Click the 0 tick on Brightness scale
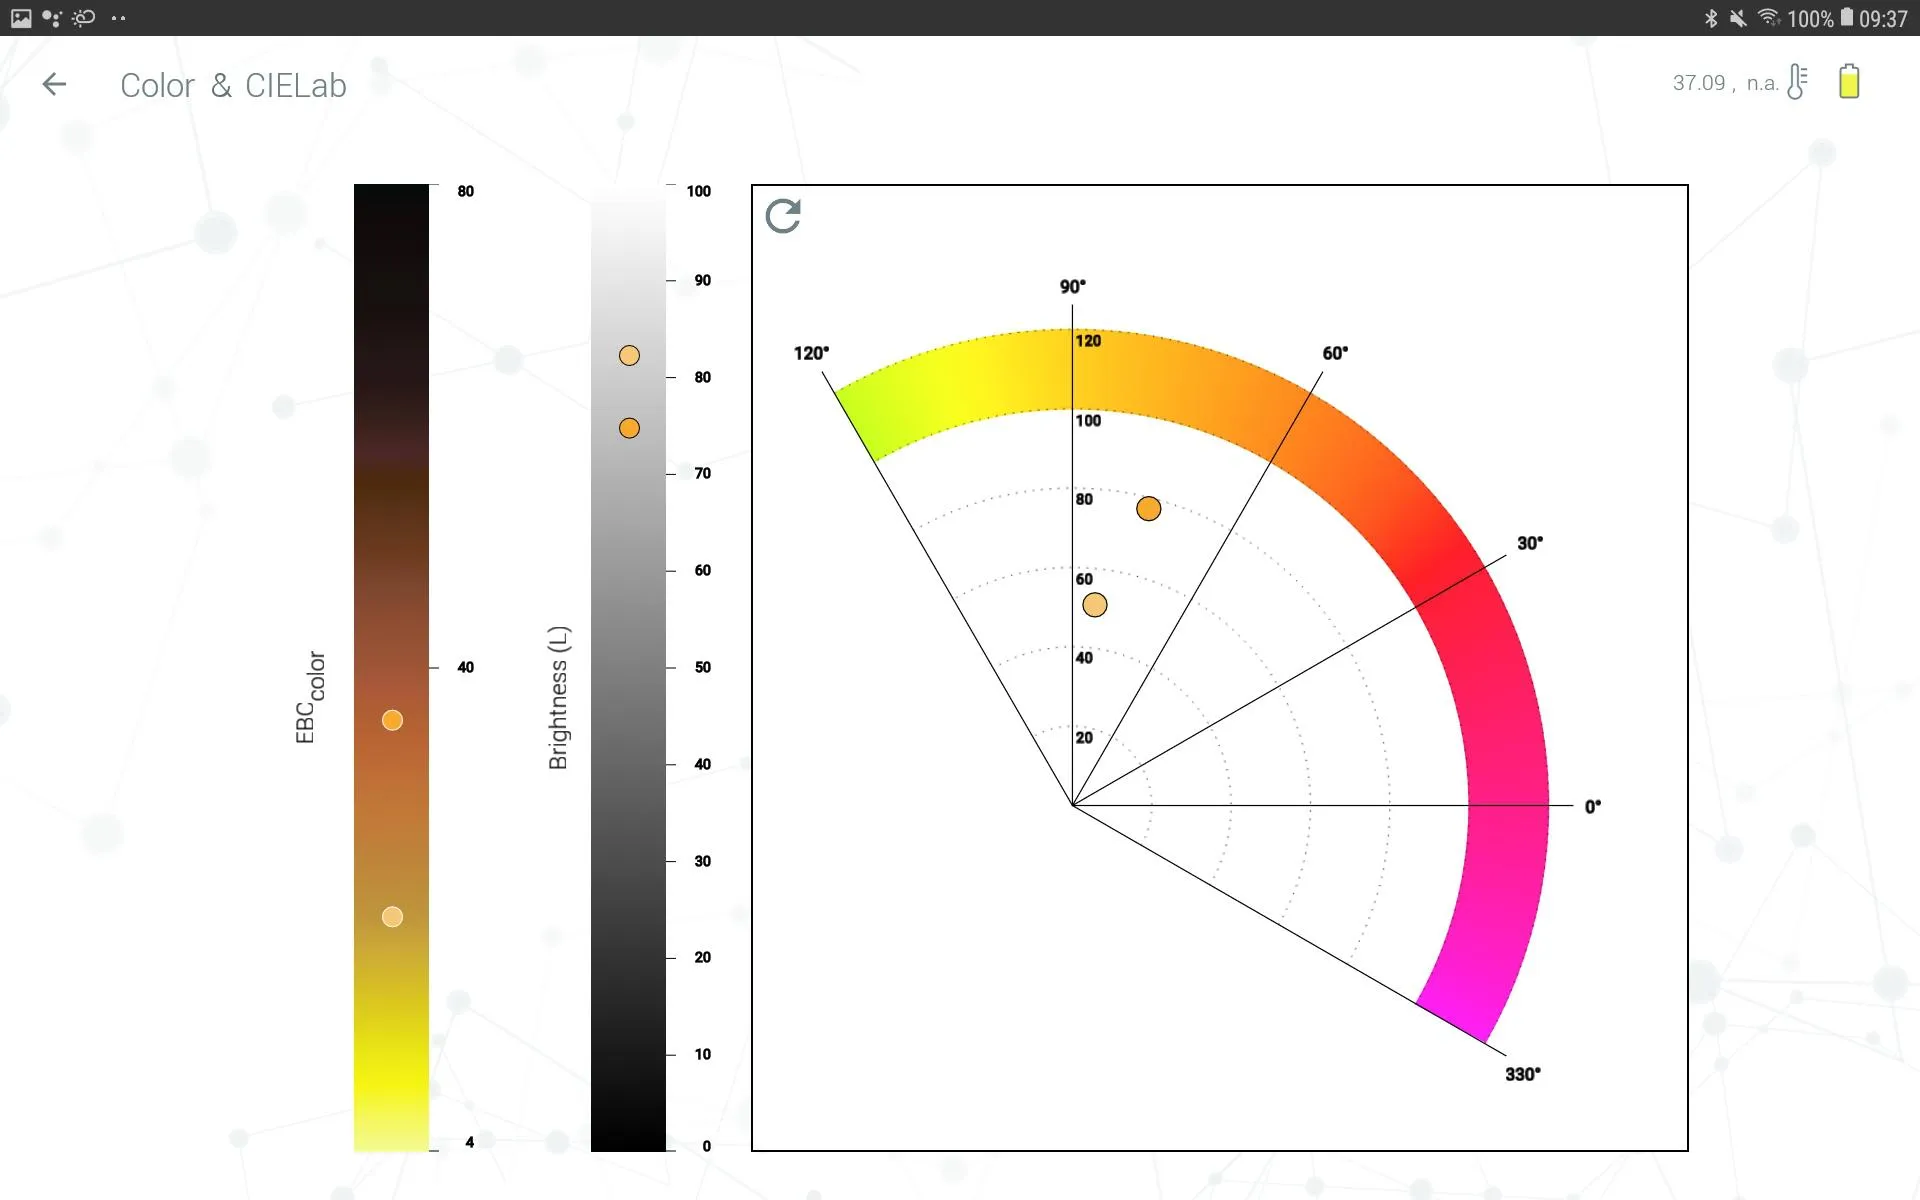Screen dimensions: 1920x1200 [x=707, y=1146]
